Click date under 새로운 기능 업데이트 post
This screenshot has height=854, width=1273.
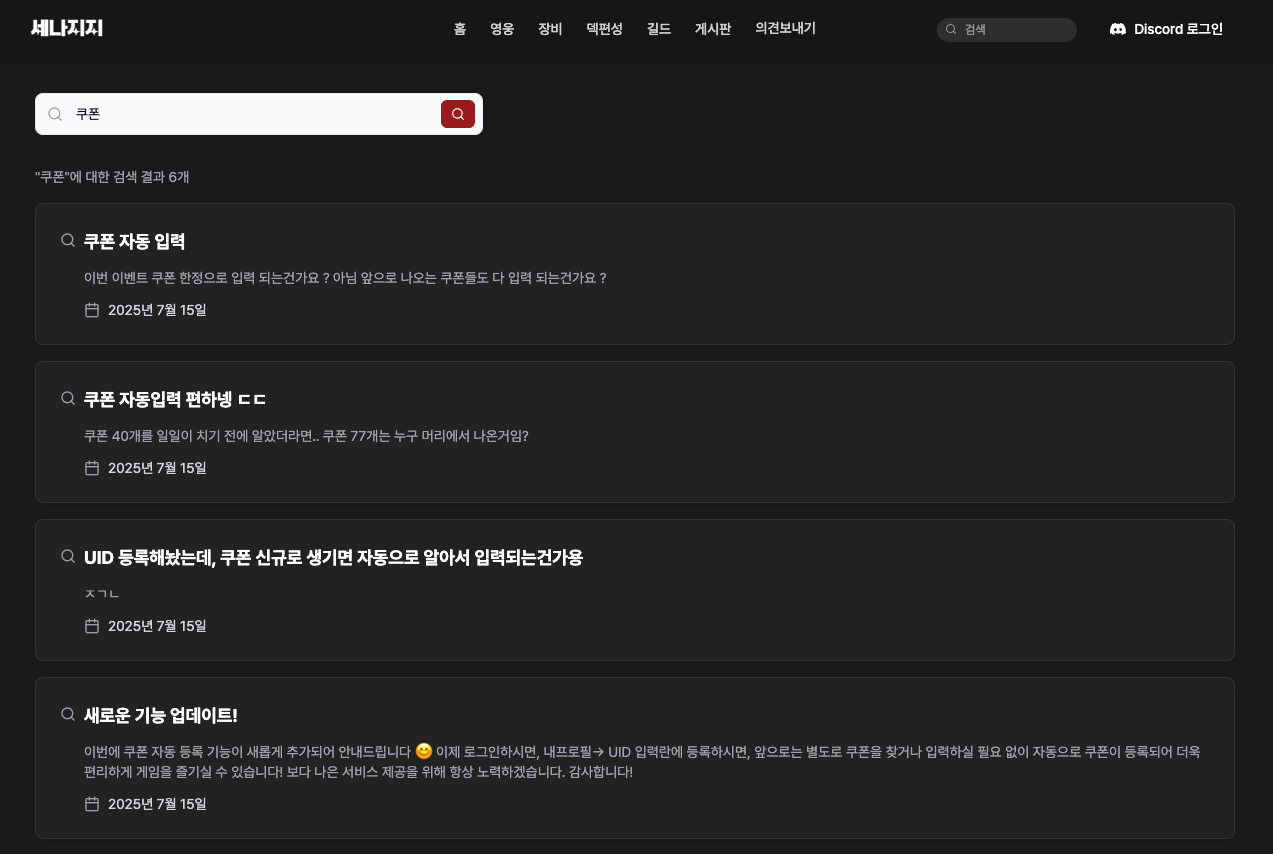click(157, 804)
